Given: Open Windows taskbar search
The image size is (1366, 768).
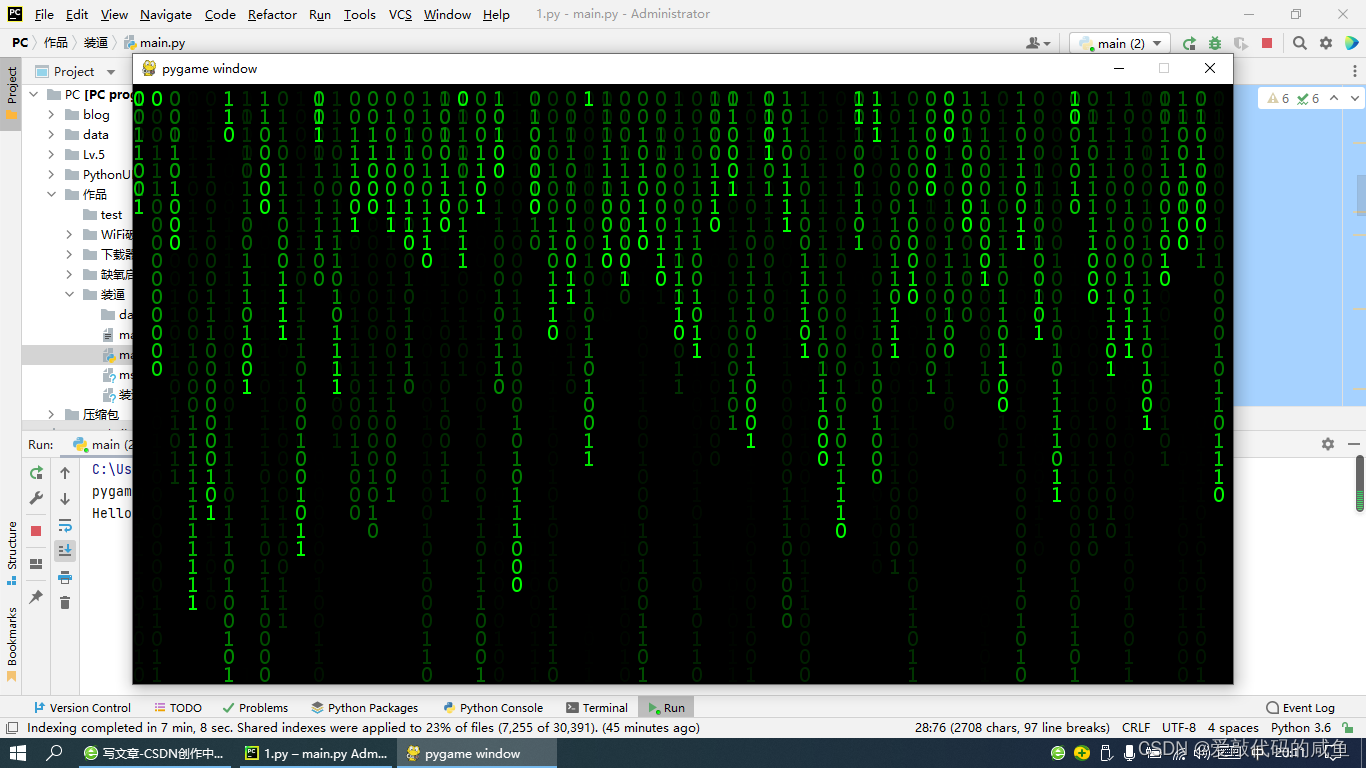Looking at the screenshot, I should pos(55,753).
